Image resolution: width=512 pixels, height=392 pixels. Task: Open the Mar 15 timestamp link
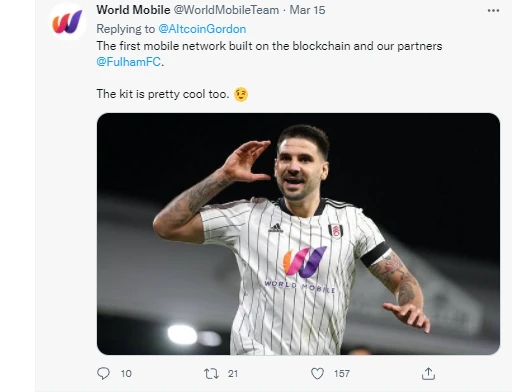click(307, 10)
